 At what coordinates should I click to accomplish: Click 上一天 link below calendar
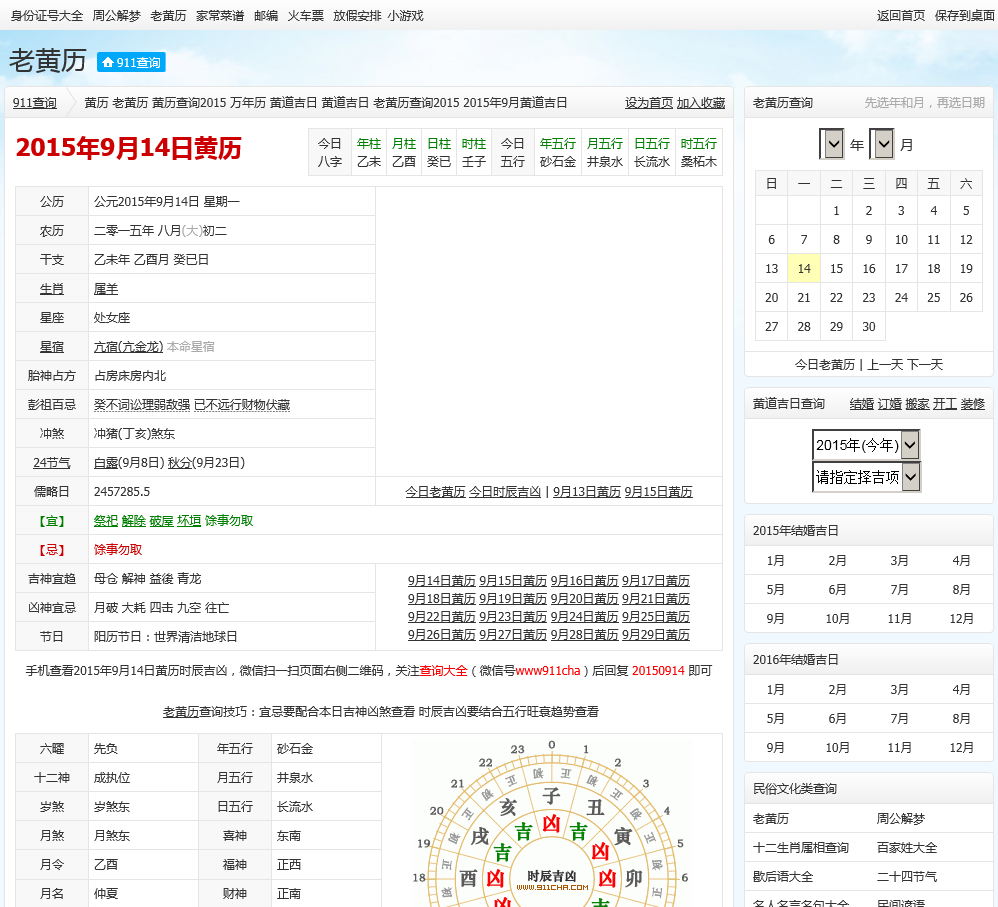click(x=885, y=365)
